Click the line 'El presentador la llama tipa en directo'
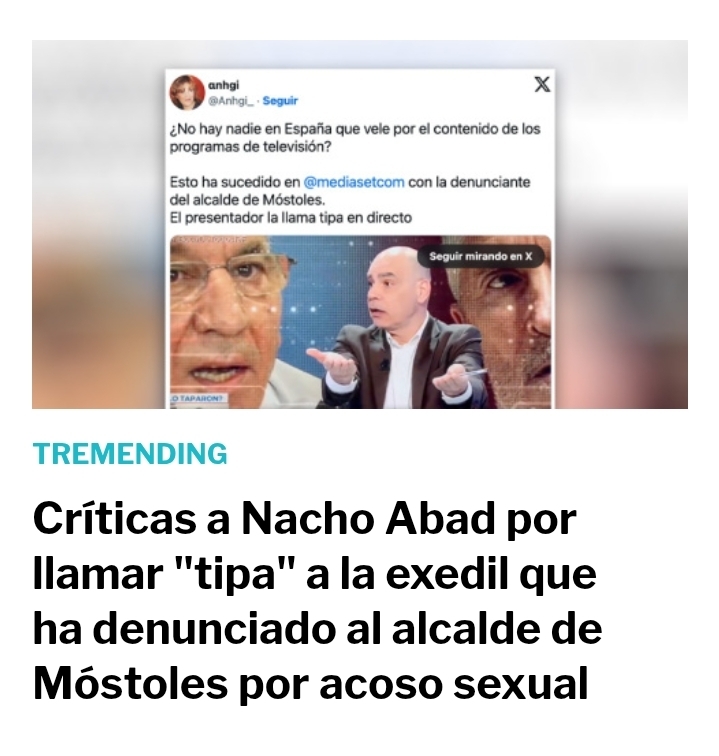The image size is (719, 756). (x=291, y=218)
